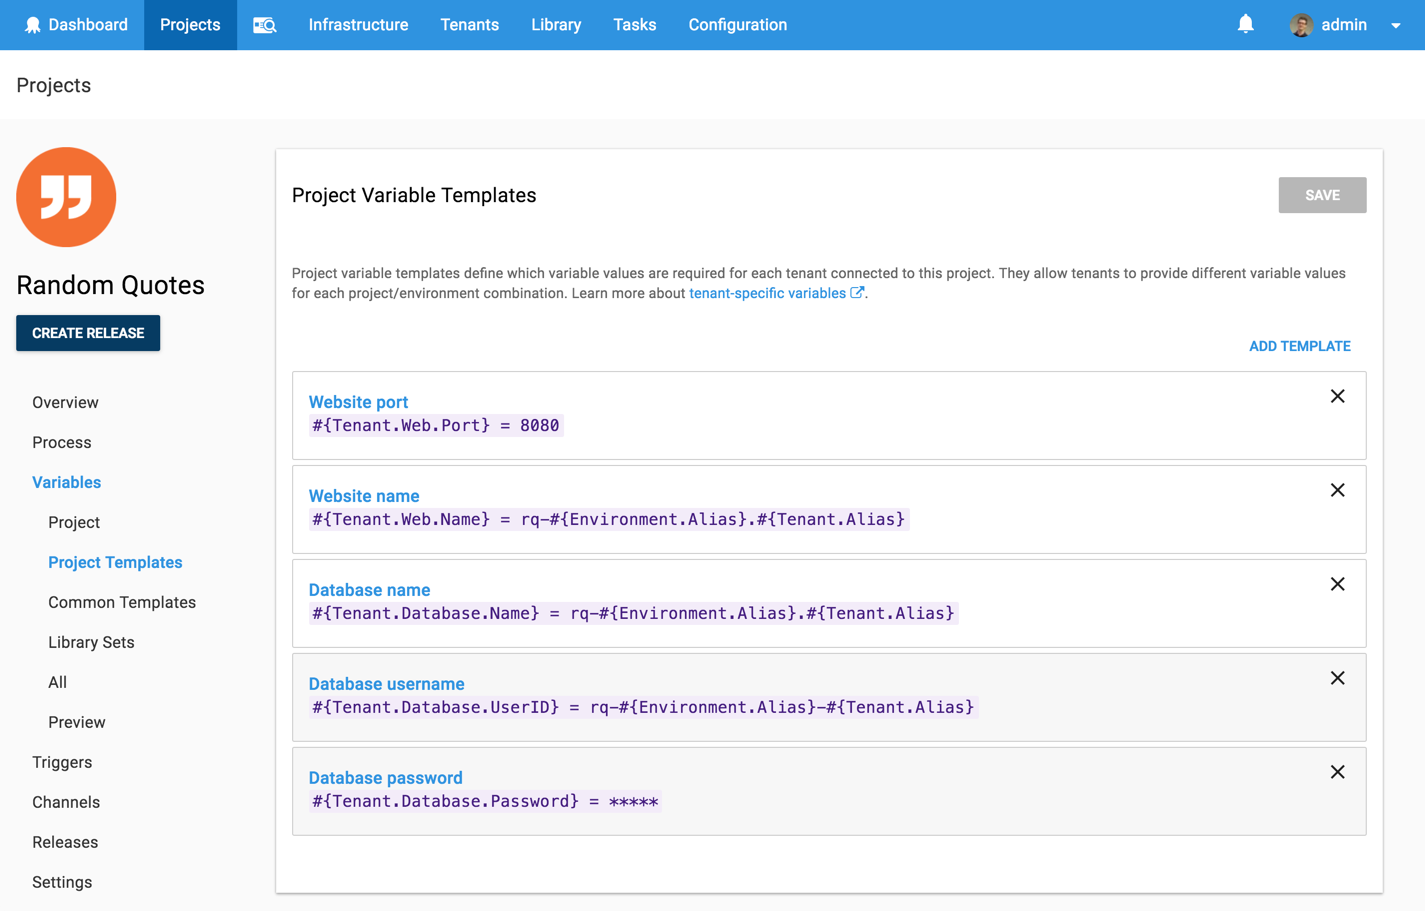The height and width of the screenshot is (911, 1425).
Task: Remove the Database username template
Action: tap(1337, 678)
